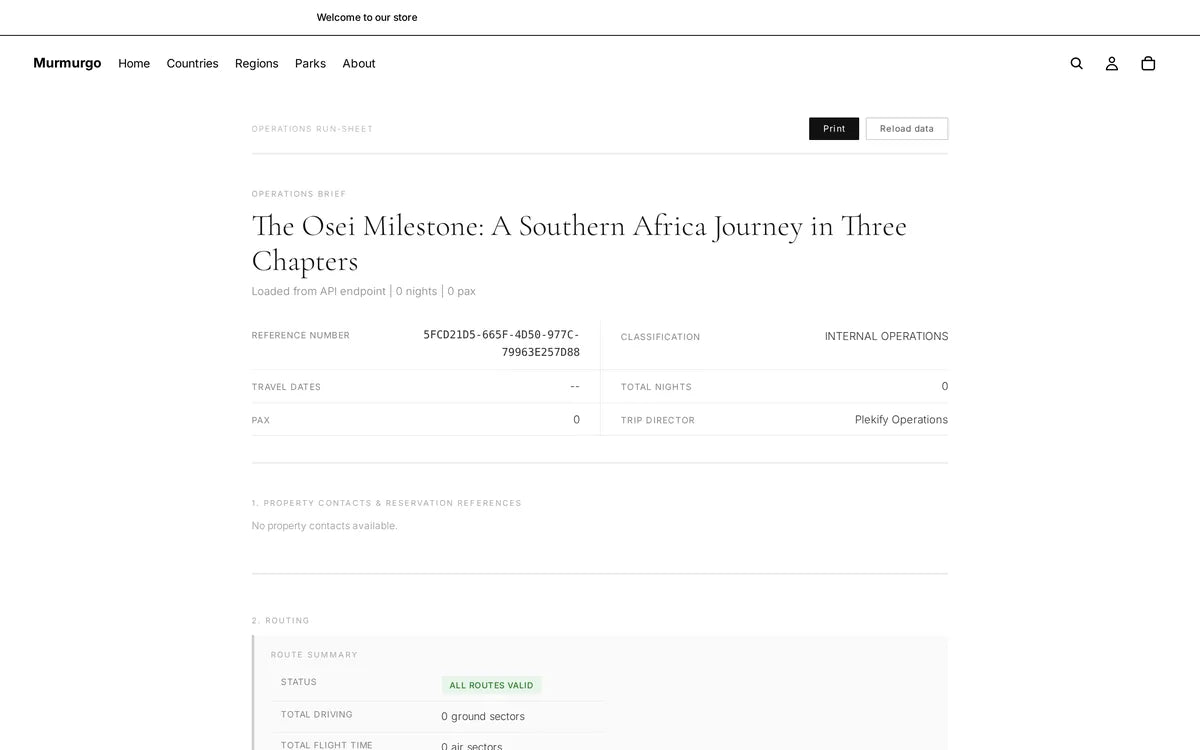Screen dimensions: 1200x750
Task: Open the About menu item
Action: (359, 63)
